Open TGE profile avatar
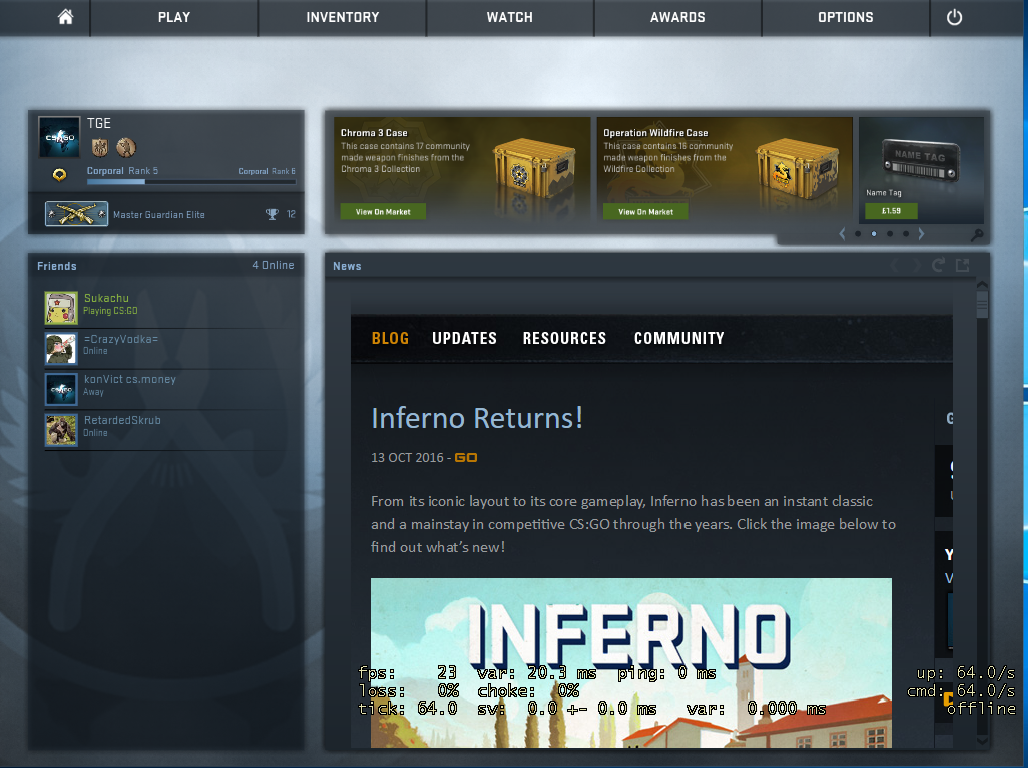Image resolution: width=1028 pixels, height=768 pixels. 59,137
